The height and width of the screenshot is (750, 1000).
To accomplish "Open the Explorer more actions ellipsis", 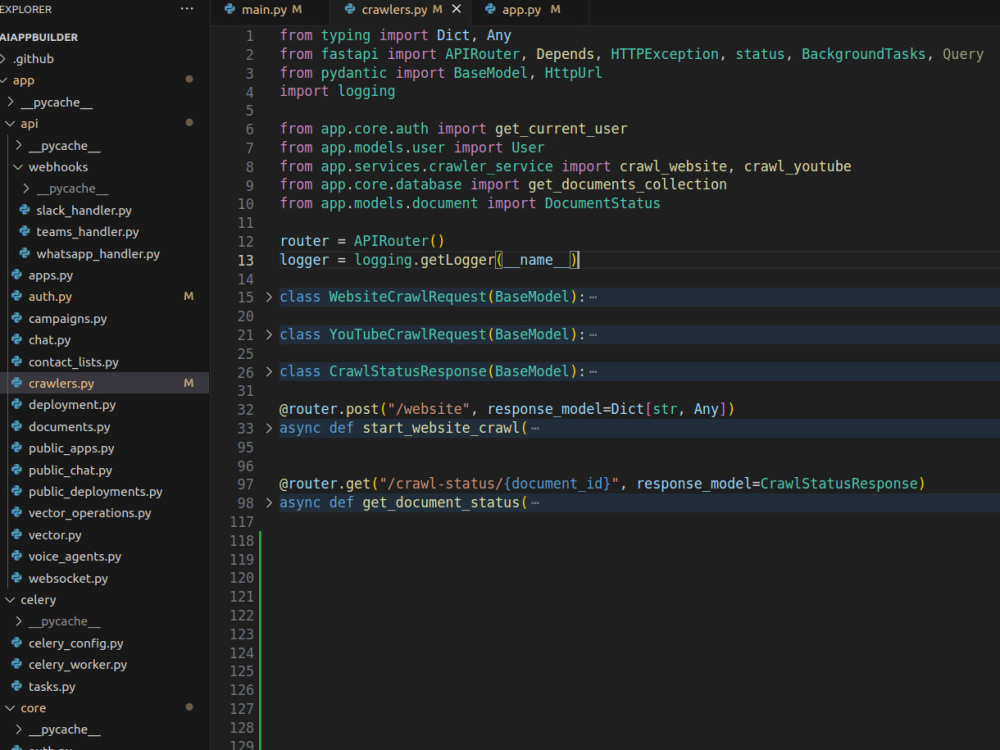I will coord(187,9).
